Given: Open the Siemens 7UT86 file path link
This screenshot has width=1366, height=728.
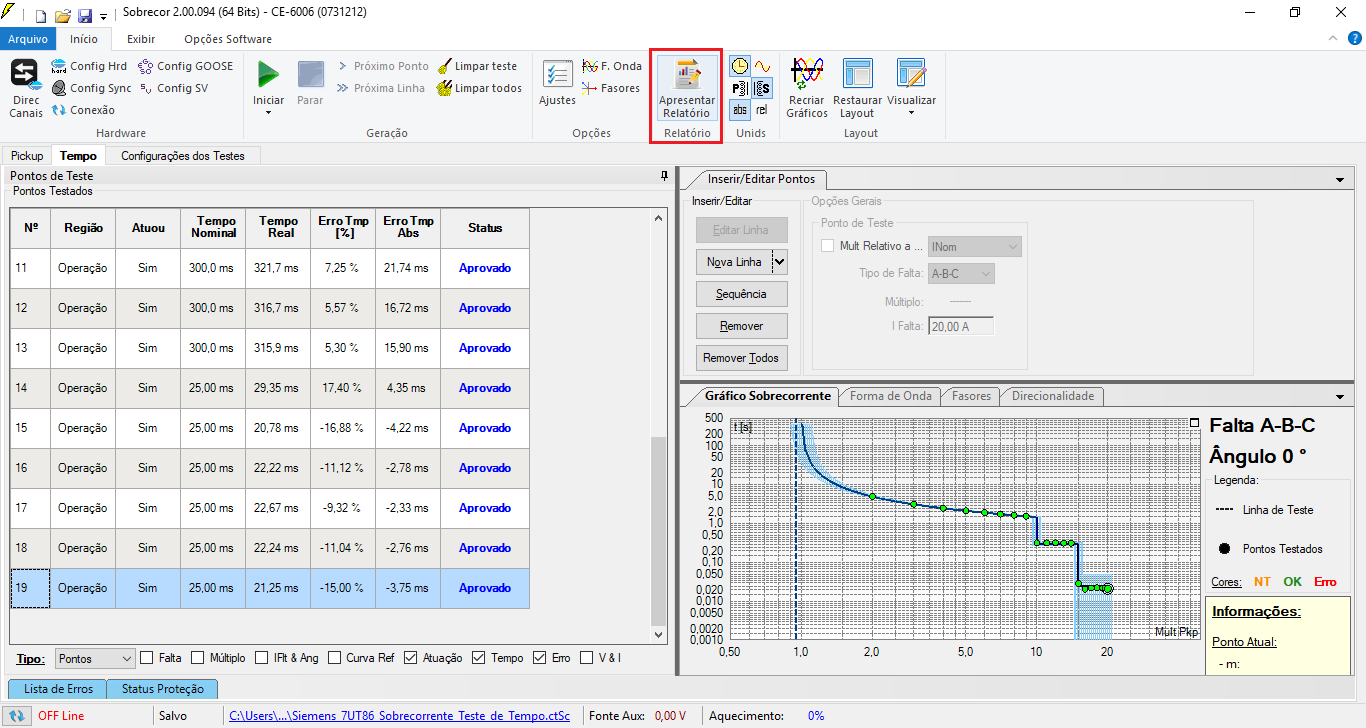Looking at the screenshot, I should point(399,716).
